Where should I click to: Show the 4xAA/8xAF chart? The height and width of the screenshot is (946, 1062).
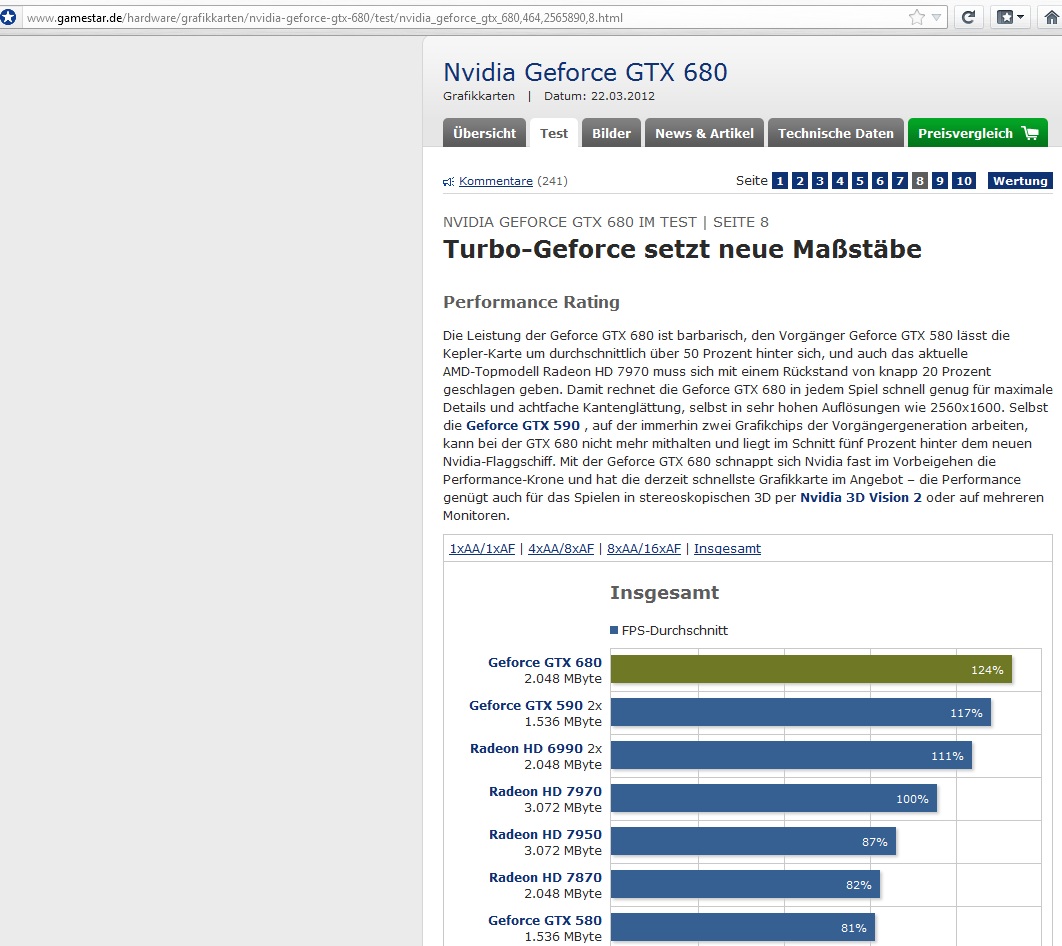561,549
